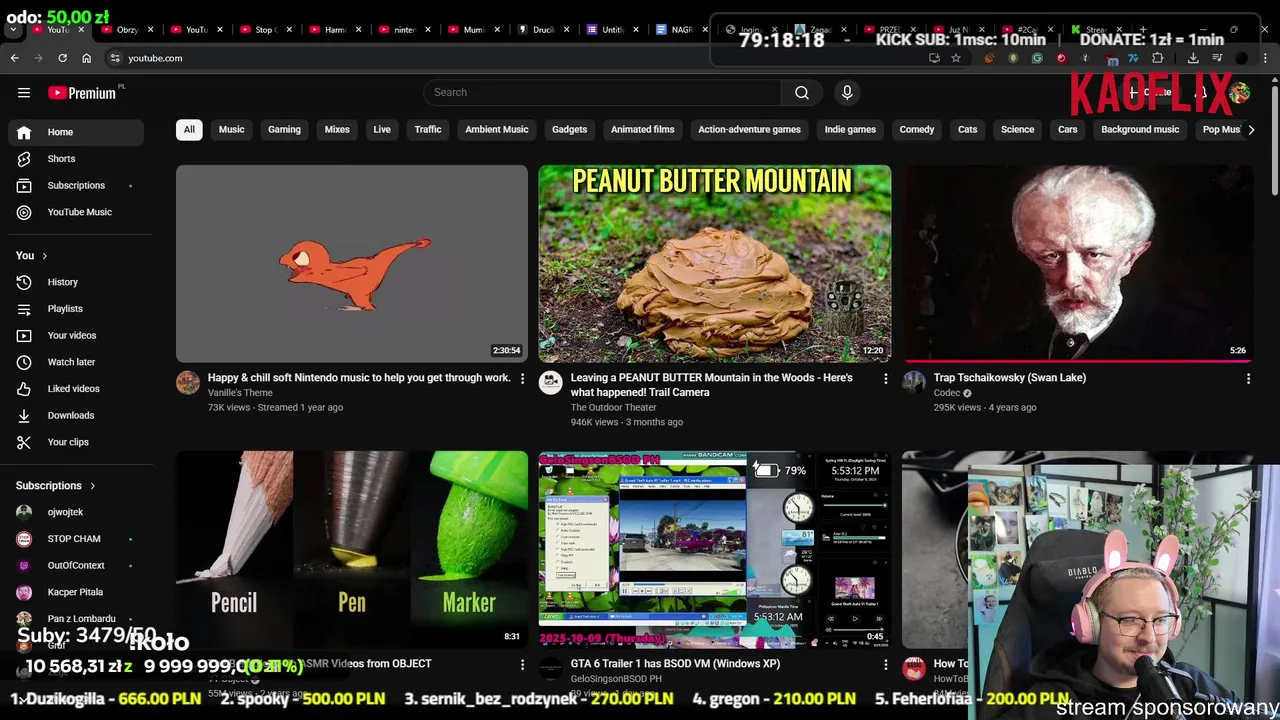Screen dimensions: 1280x720
Task: Open Shorts in the sidebar
Action: [x=76, y=158]
